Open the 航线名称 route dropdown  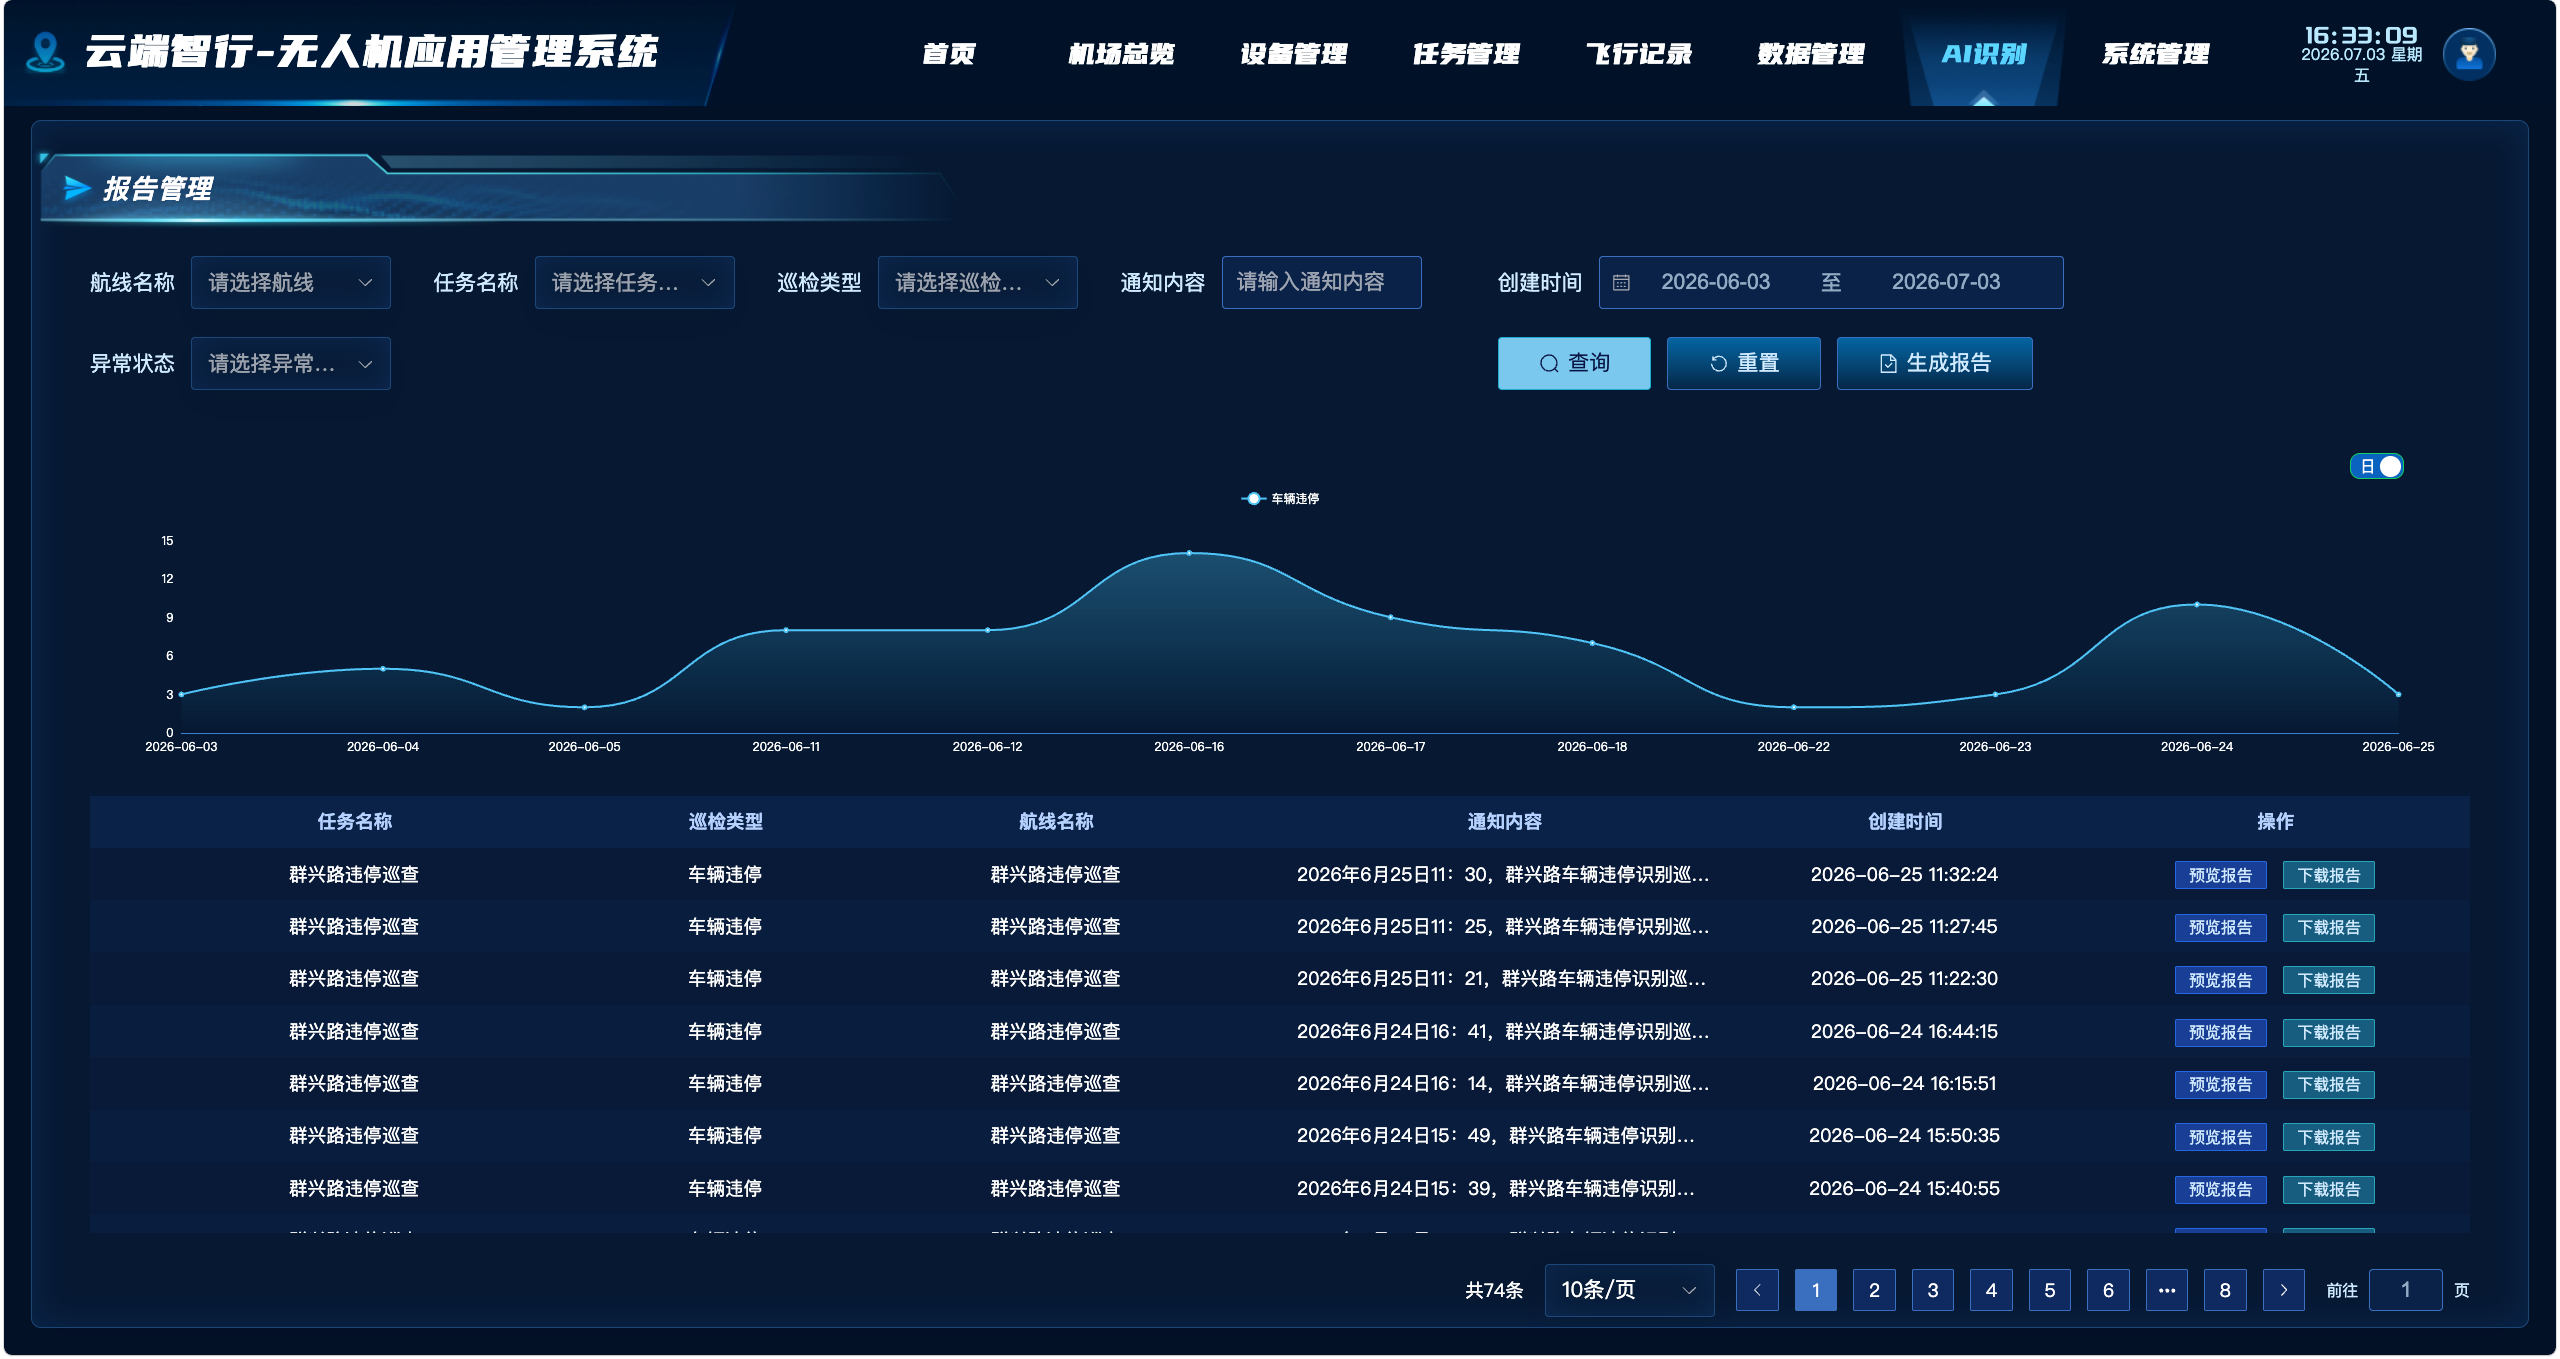(290, 283)
